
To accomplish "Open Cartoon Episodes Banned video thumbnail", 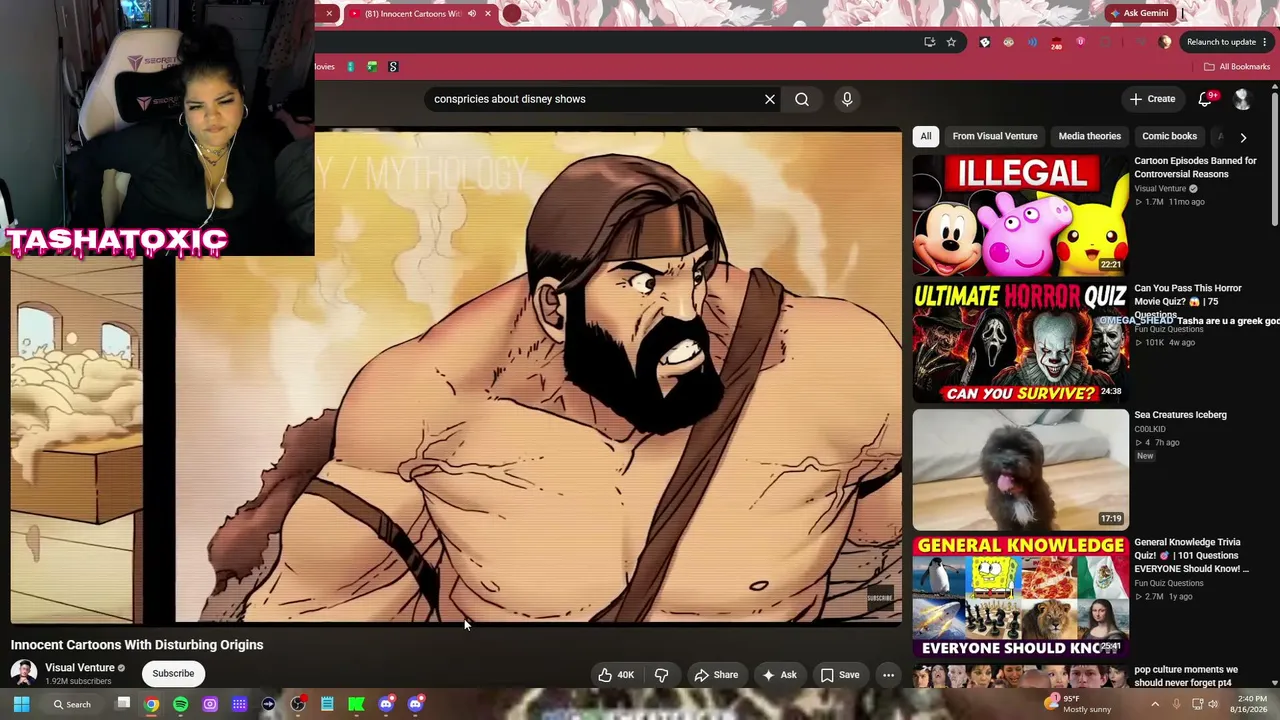I will tap(1020, 214).
